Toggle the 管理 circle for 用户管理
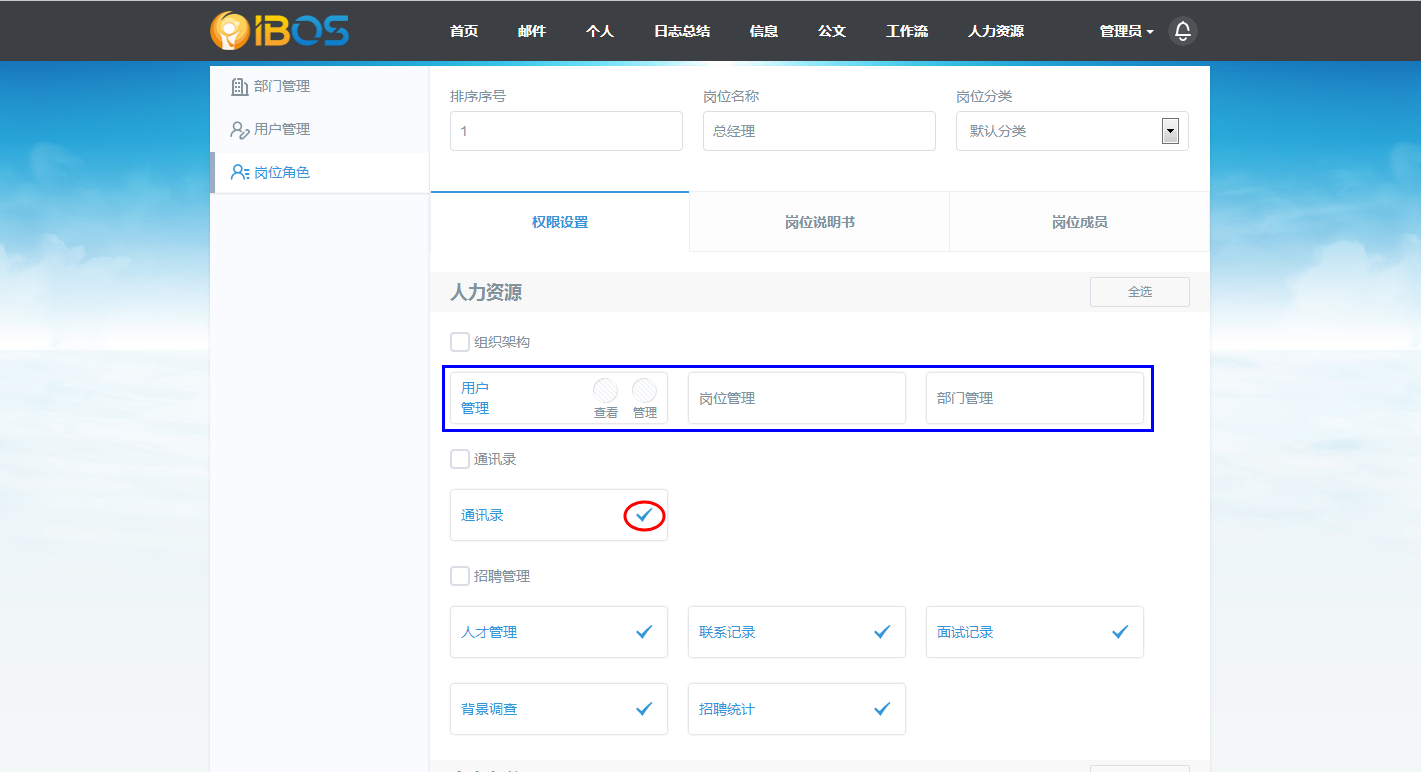 pyautogui.click(x=644, y=390)
